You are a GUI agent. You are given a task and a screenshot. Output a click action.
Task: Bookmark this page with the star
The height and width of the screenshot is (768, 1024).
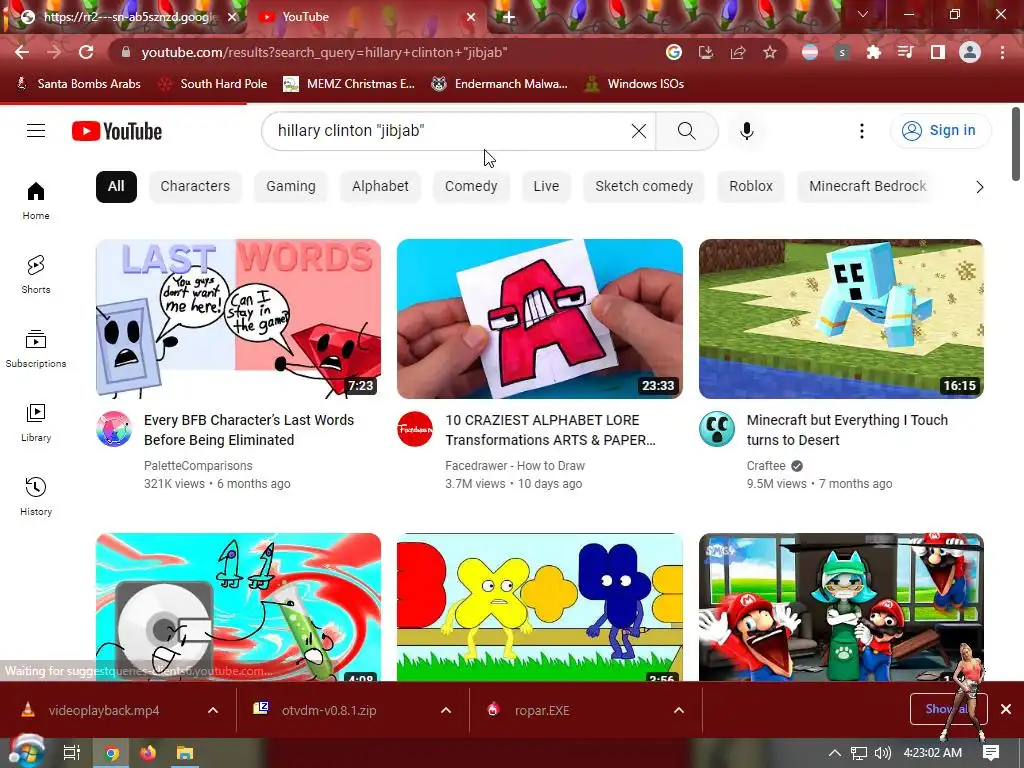[770, 52]
